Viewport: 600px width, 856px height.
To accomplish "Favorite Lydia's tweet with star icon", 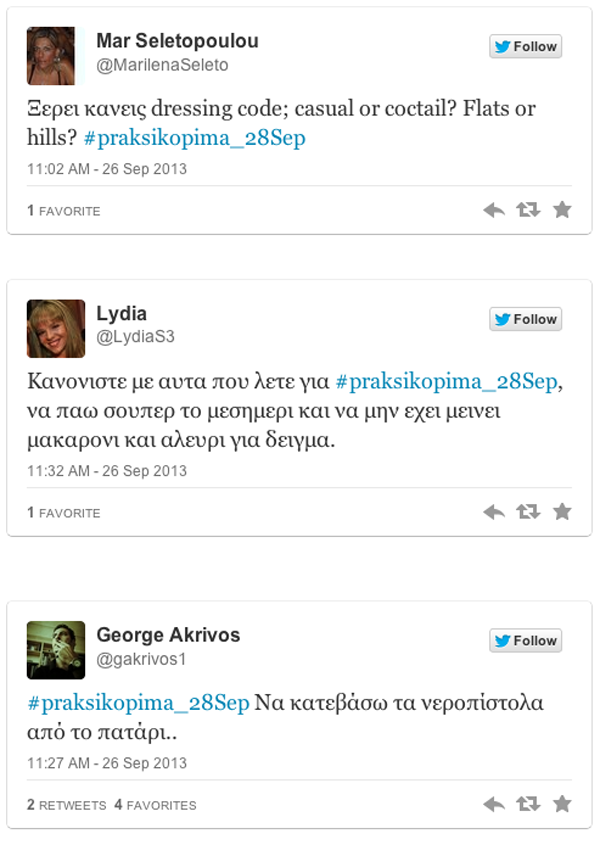I will tap(562, 511).
